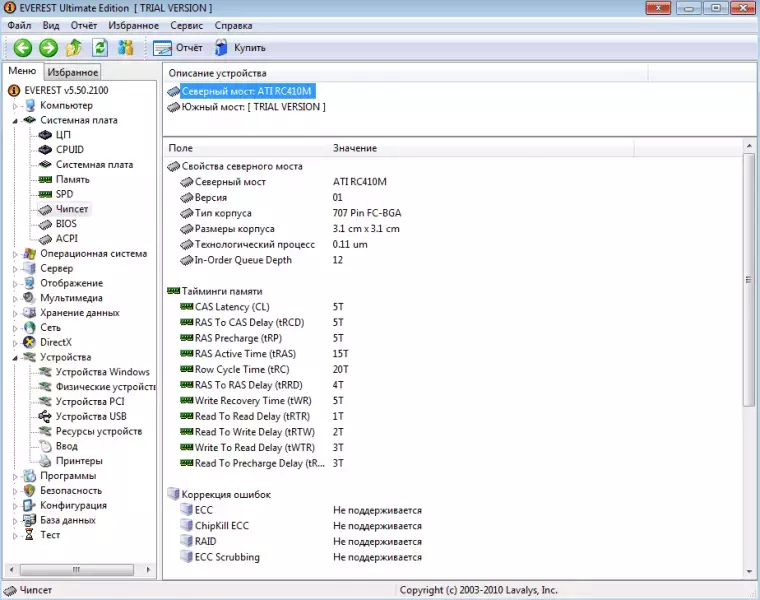This screenshot has width=760, height=600.
Task: Expand the Программы tree node
Action: 15,476
